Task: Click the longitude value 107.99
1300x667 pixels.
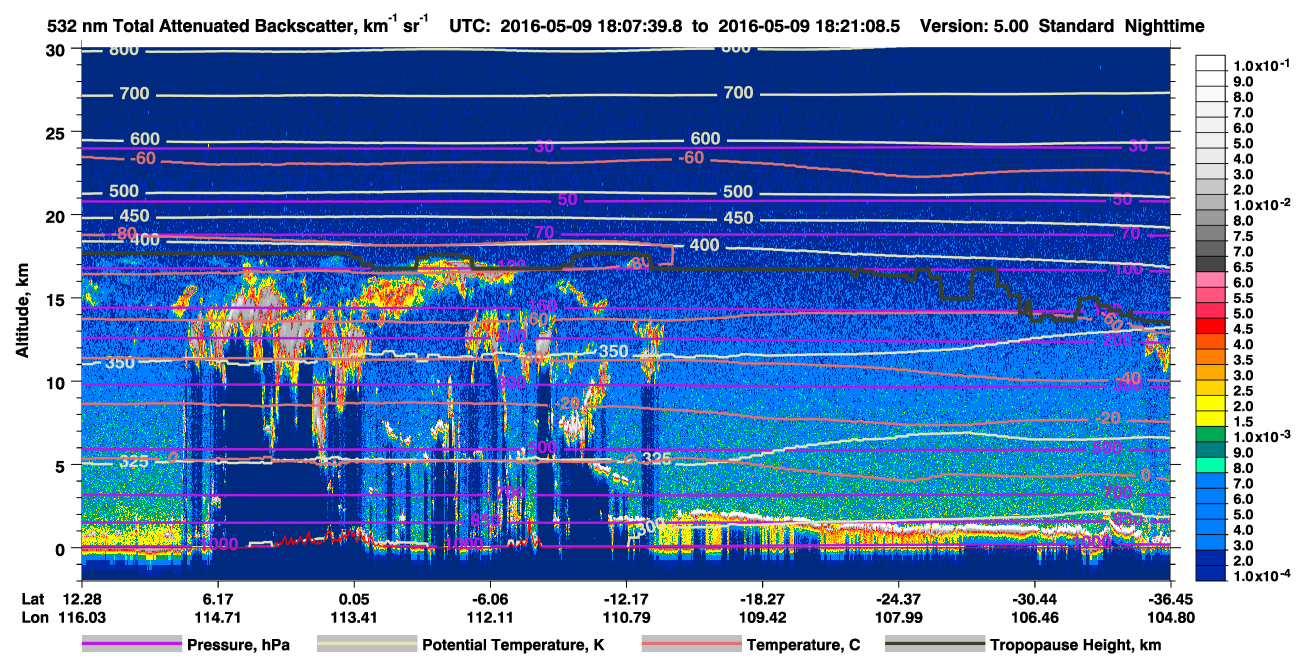Action: pos(898,617)
